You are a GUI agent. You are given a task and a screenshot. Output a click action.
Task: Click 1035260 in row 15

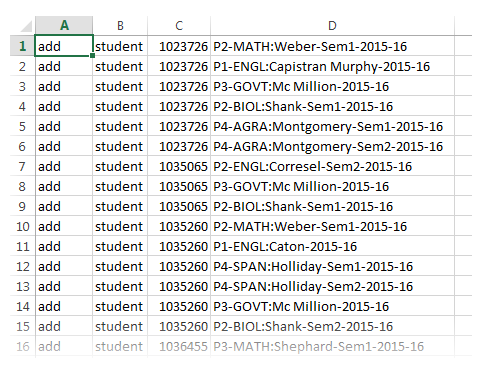179,326
